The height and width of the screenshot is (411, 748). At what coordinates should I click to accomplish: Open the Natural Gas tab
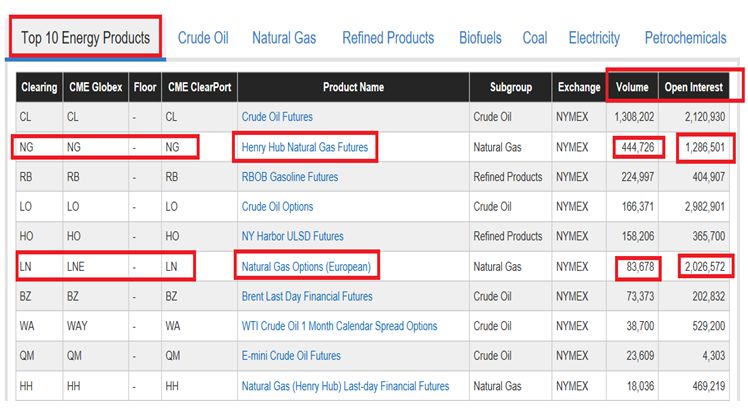tap(284, 38)
